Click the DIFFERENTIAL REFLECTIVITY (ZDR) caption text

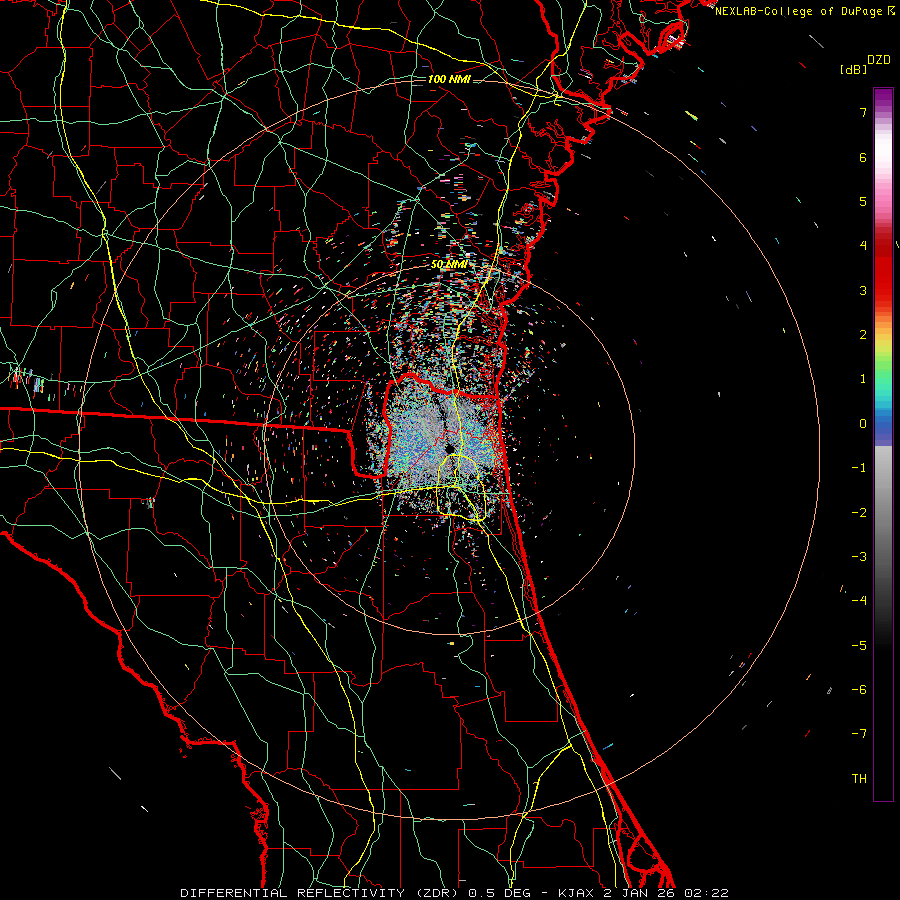point(321,893)
